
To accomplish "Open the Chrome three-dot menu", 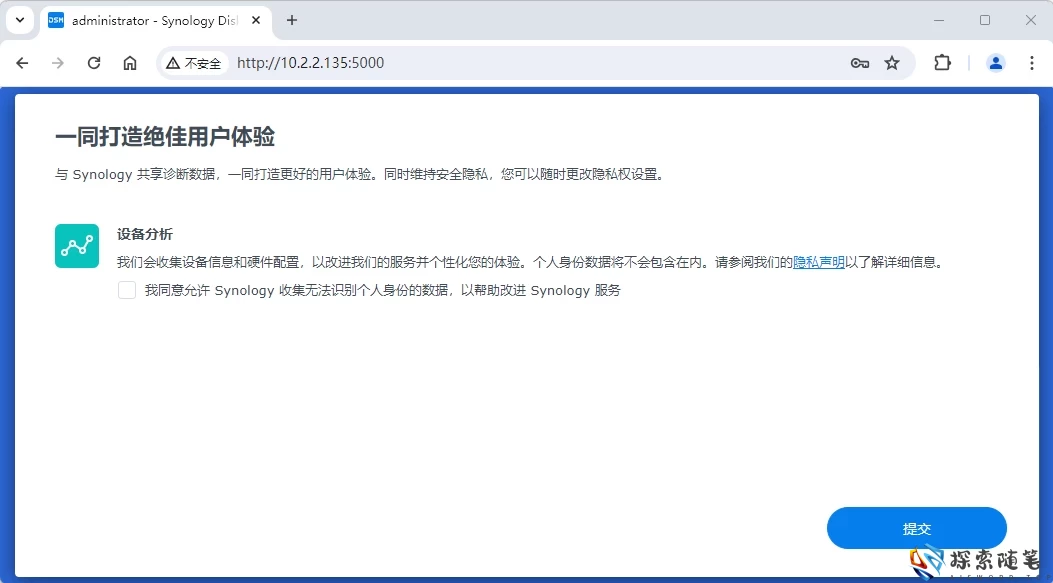I will click(1032, 62).
